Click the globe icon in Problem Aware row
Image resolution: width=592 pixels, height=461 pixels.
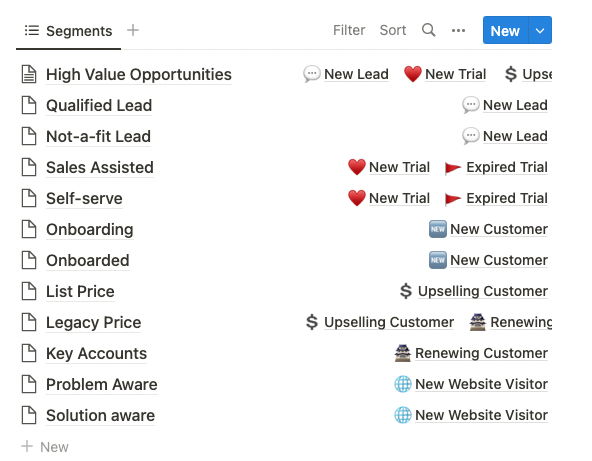[403, 384]
